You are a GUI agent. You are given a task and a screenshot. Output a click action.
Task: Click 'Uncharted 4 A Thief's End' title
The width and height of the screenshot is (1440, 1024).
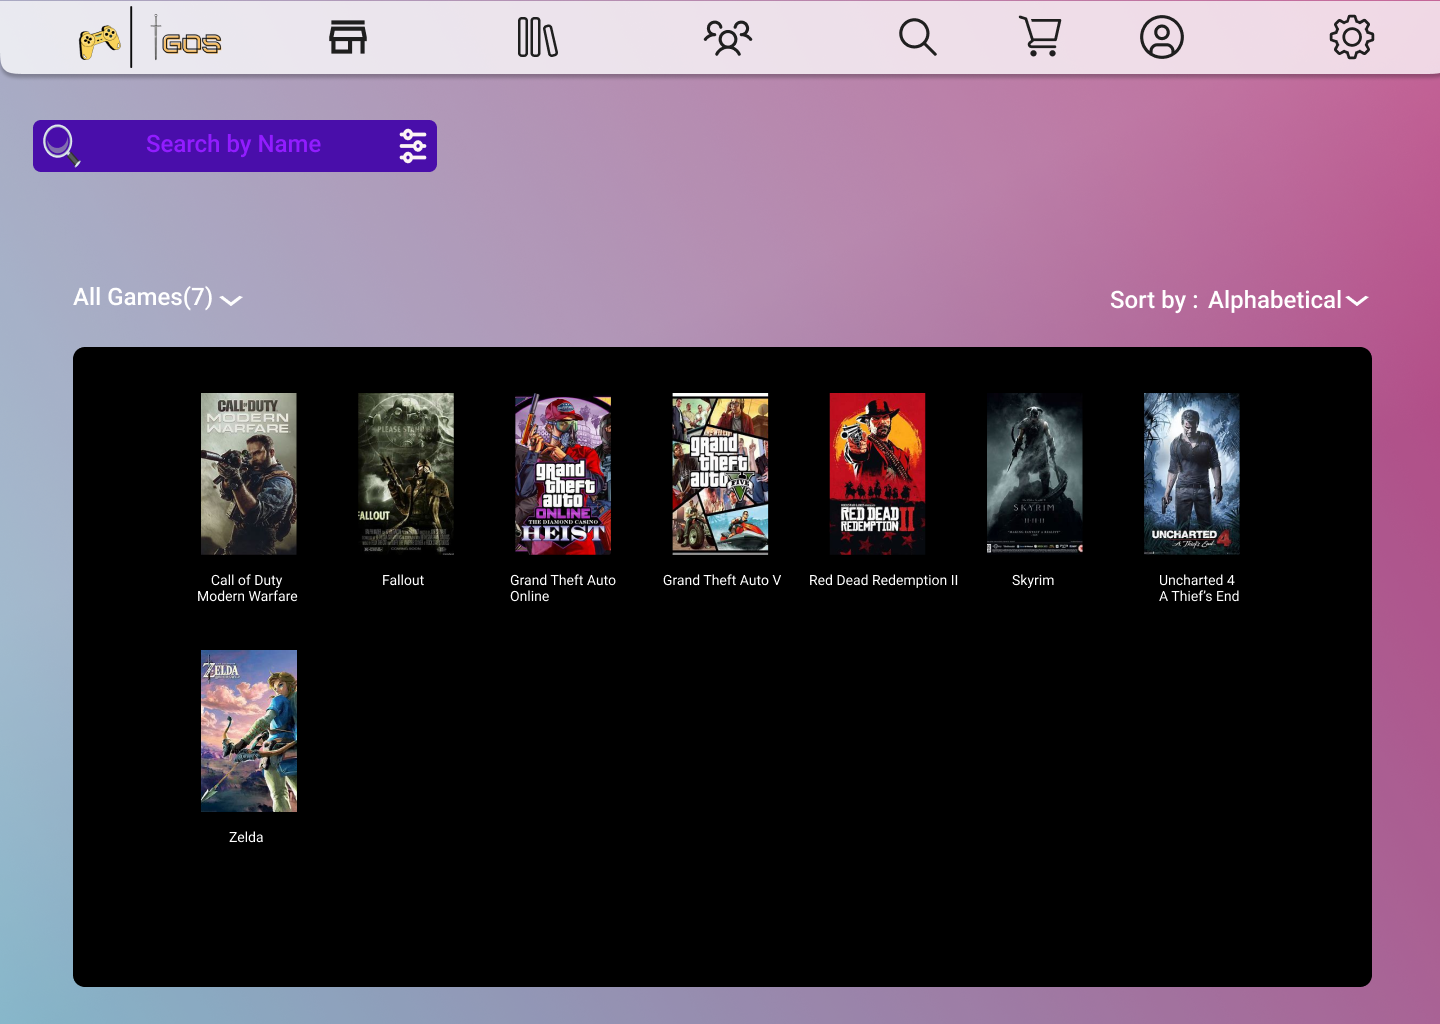click(1198, 588)
